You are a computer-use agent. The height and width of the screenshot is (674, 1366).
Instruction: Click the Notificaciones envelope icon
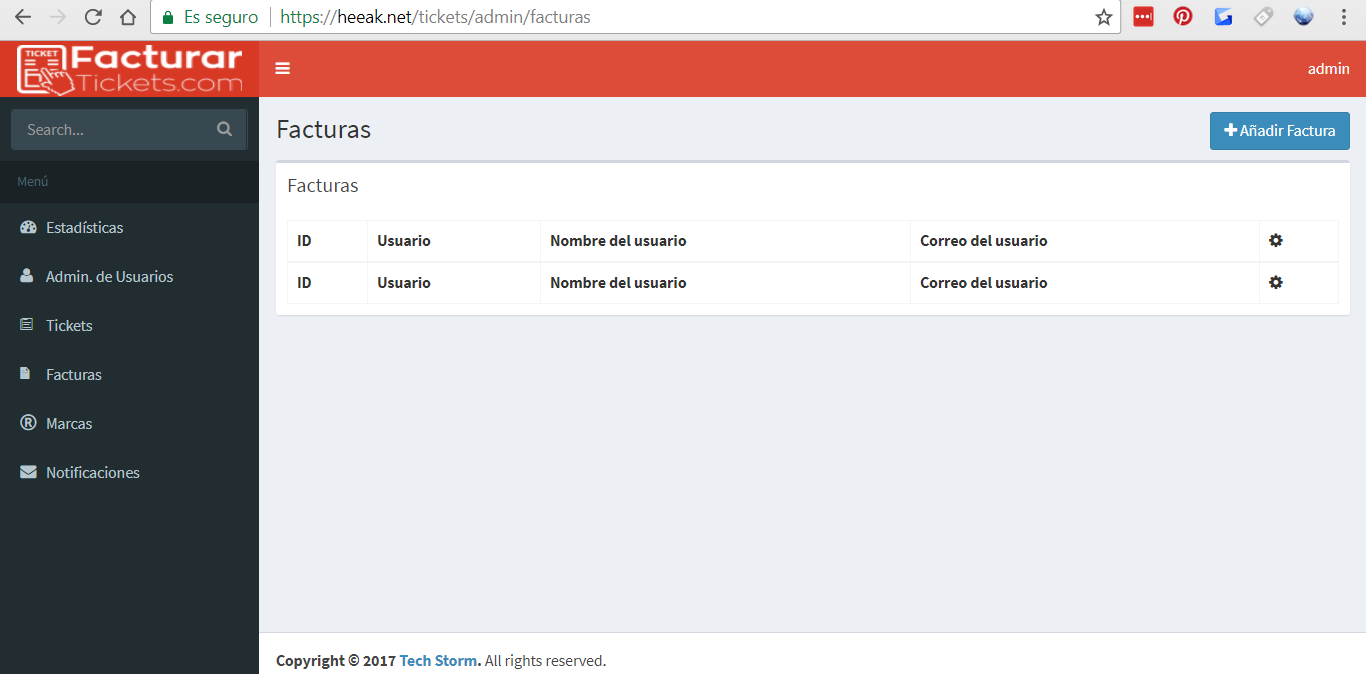pyautogui.click(x=28, y=472)
